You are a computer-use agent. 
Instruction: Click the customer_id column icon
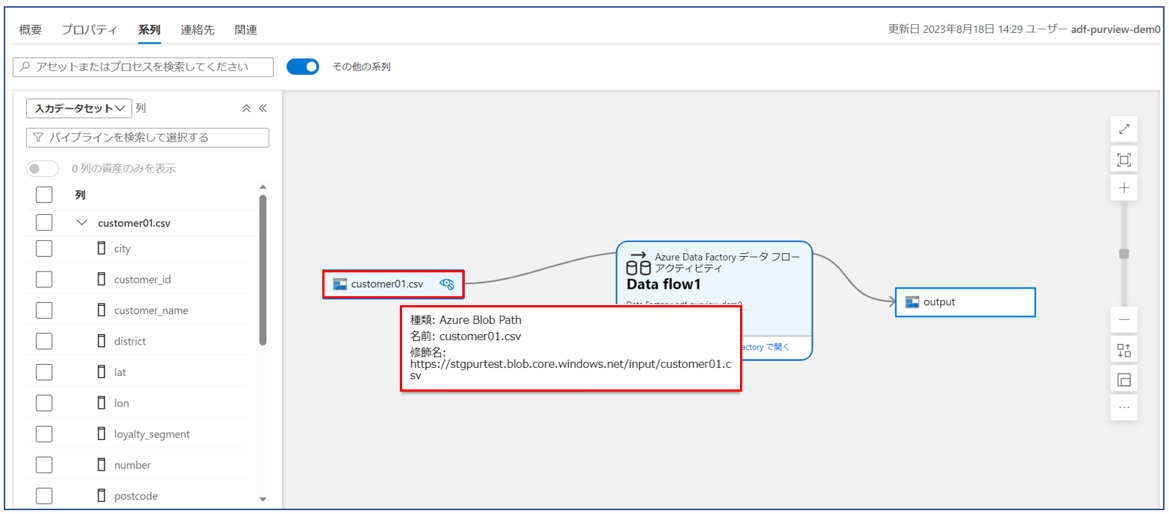click(102, 279)
